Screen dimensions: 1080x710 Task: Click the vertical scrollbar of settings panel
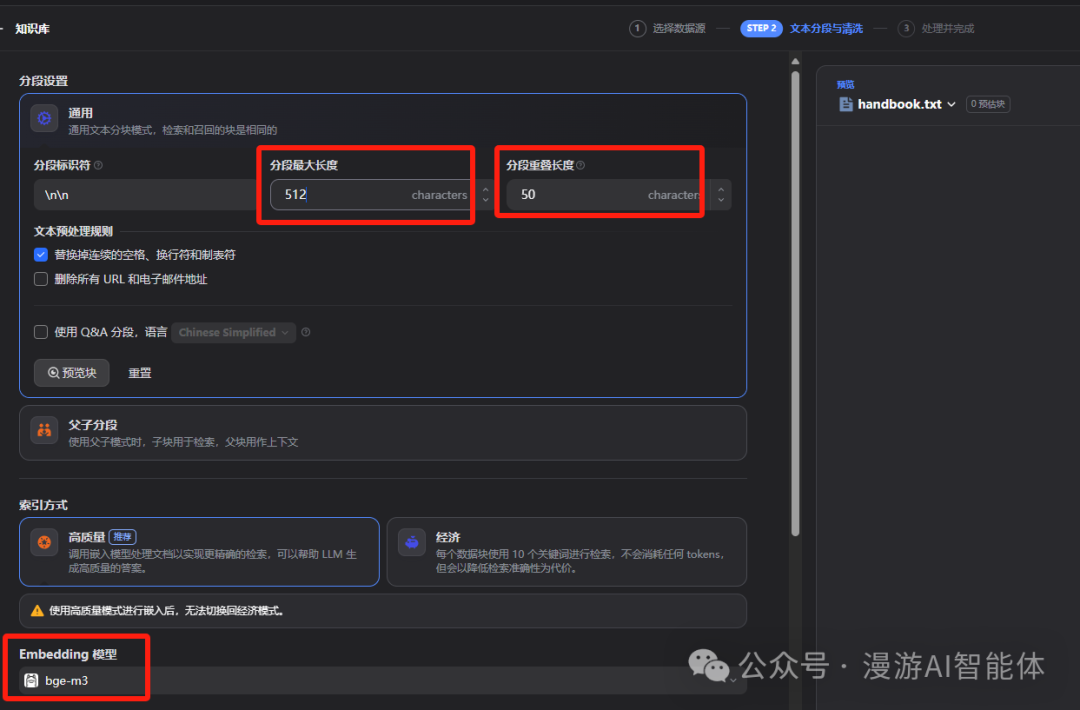point(795,300)
